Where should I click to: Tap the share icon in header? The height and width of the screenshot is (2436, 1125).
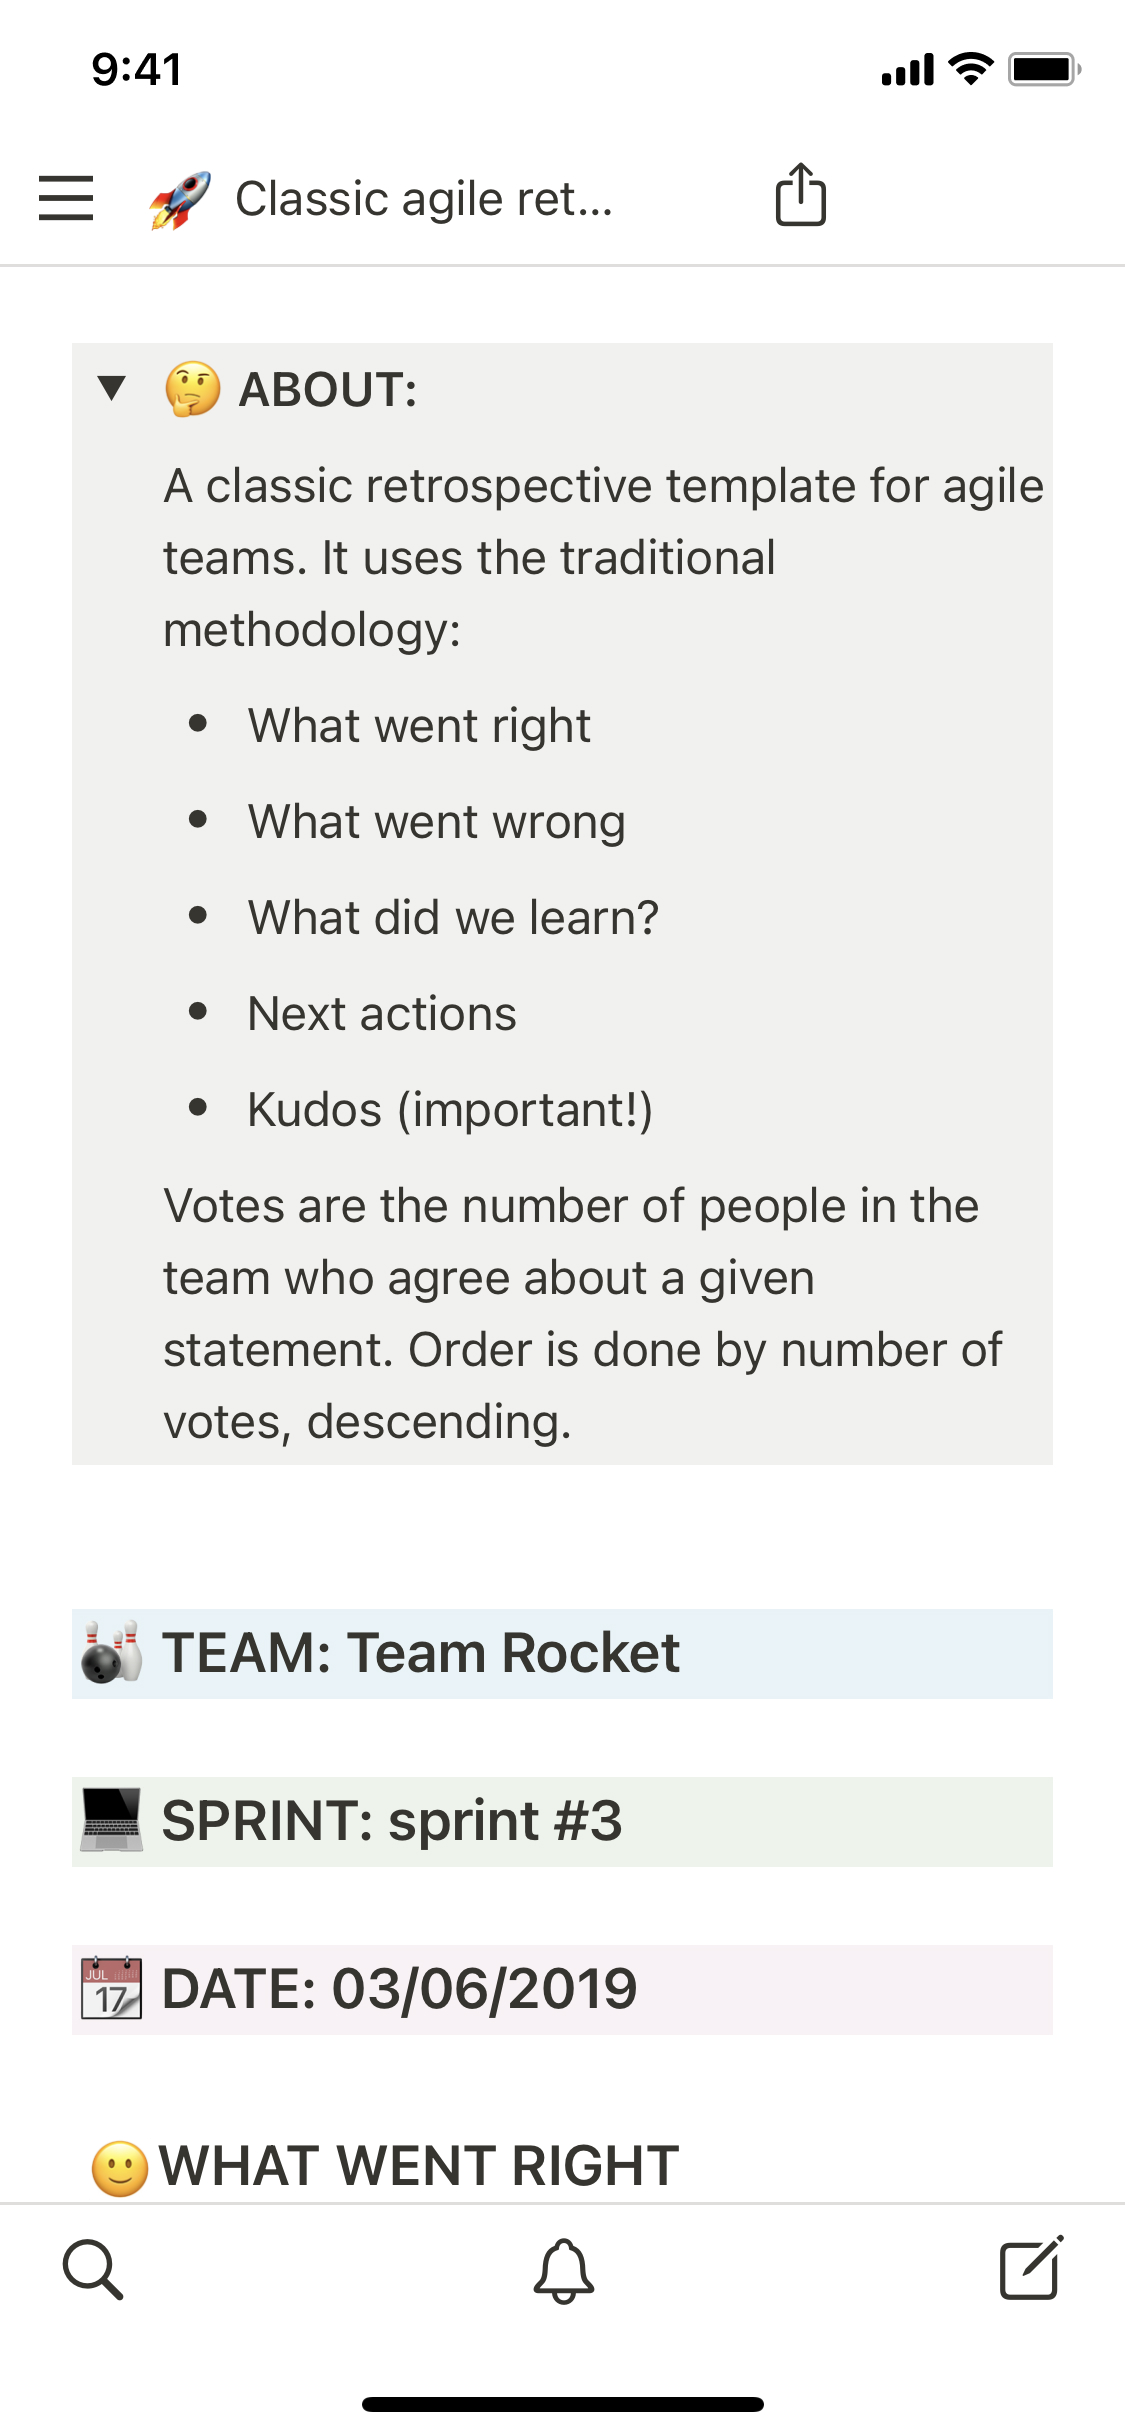click(800, 195)
